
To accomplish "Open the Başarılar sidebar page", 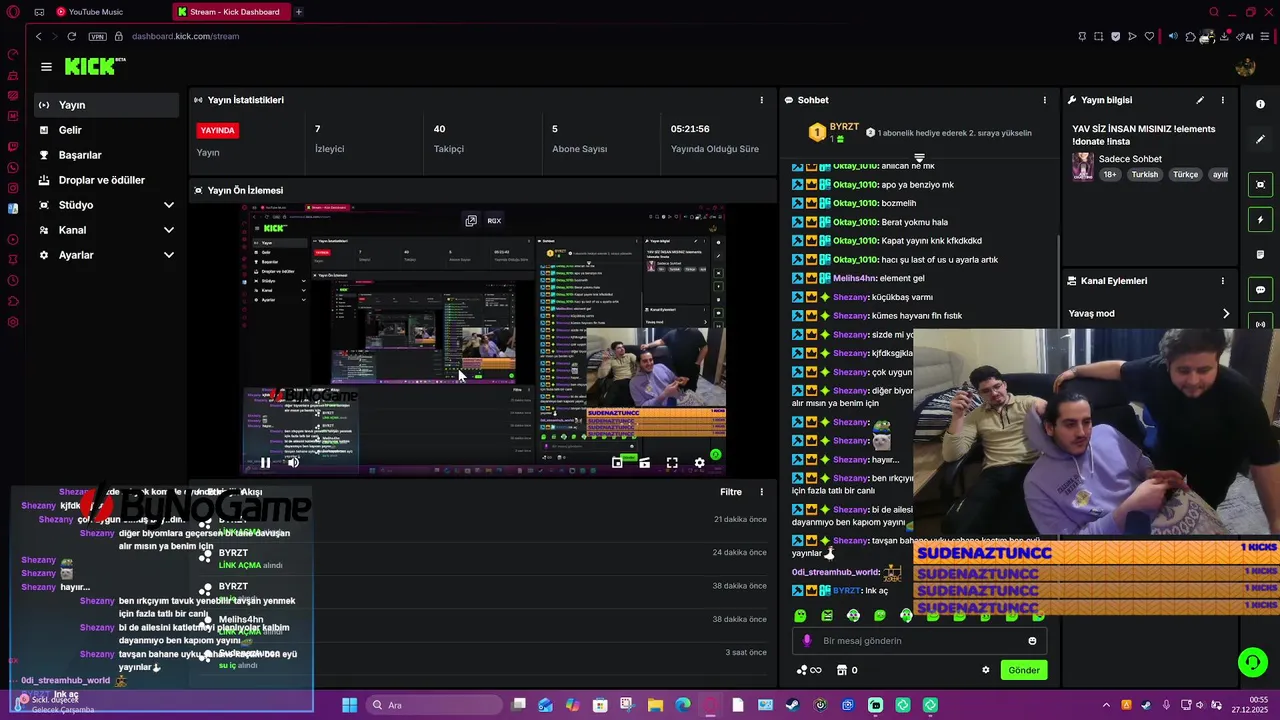I will (x=106, y=155).
